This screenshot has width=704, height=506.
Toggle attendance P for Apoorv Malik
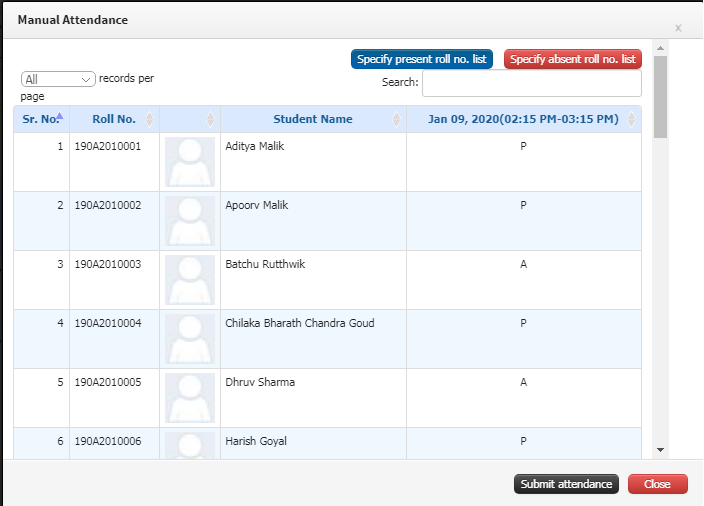tap(523, 205)
